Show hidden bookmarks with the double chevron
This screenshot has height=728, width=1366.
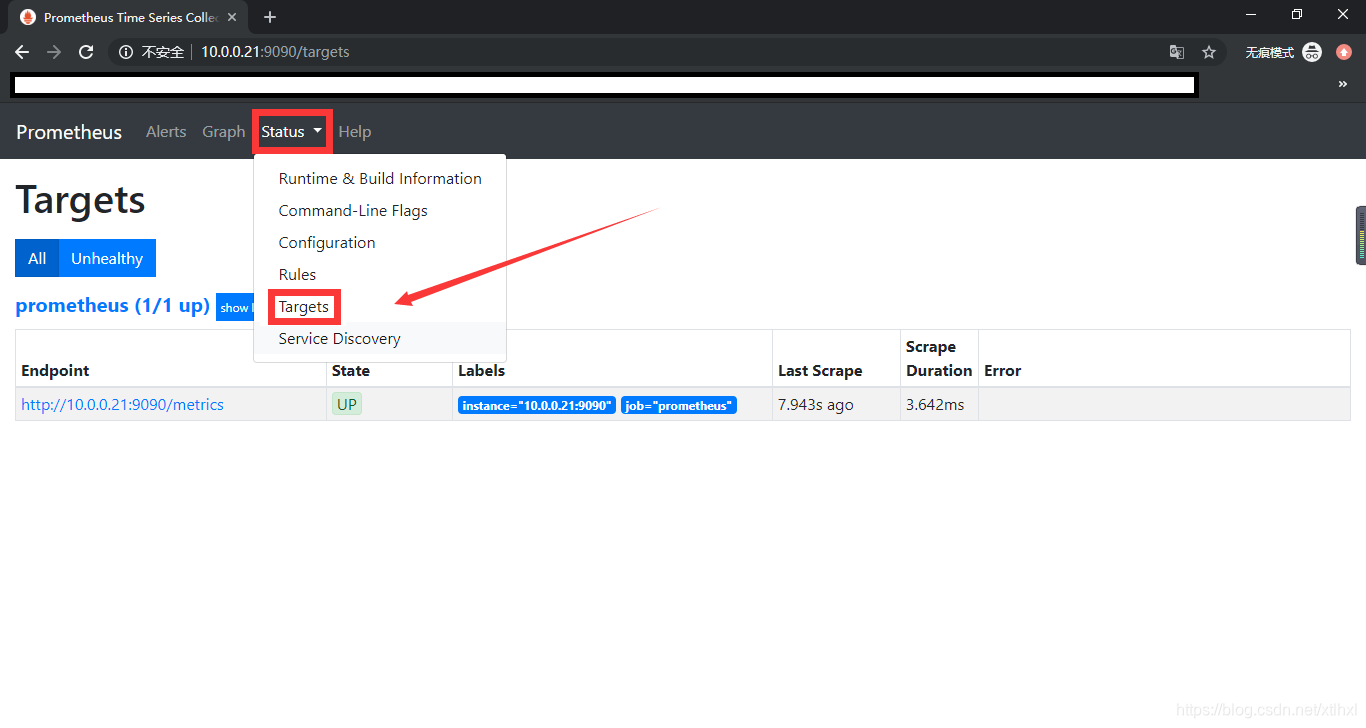1343,85
